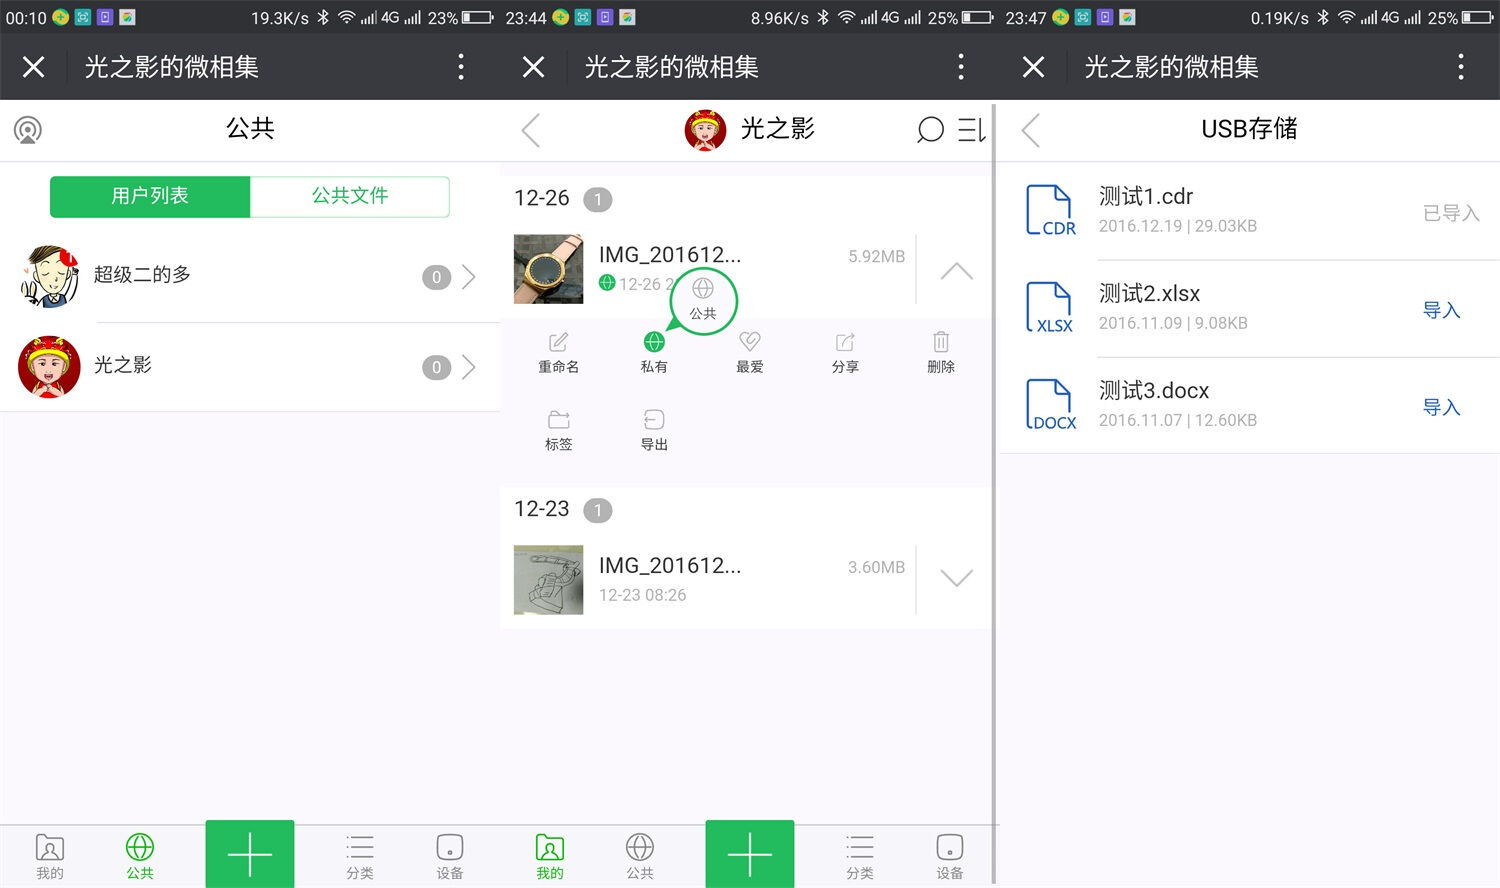Tap the Share (分享) icon
The width and height of the screenshot is (1500, 888).
tap(845, 343)
